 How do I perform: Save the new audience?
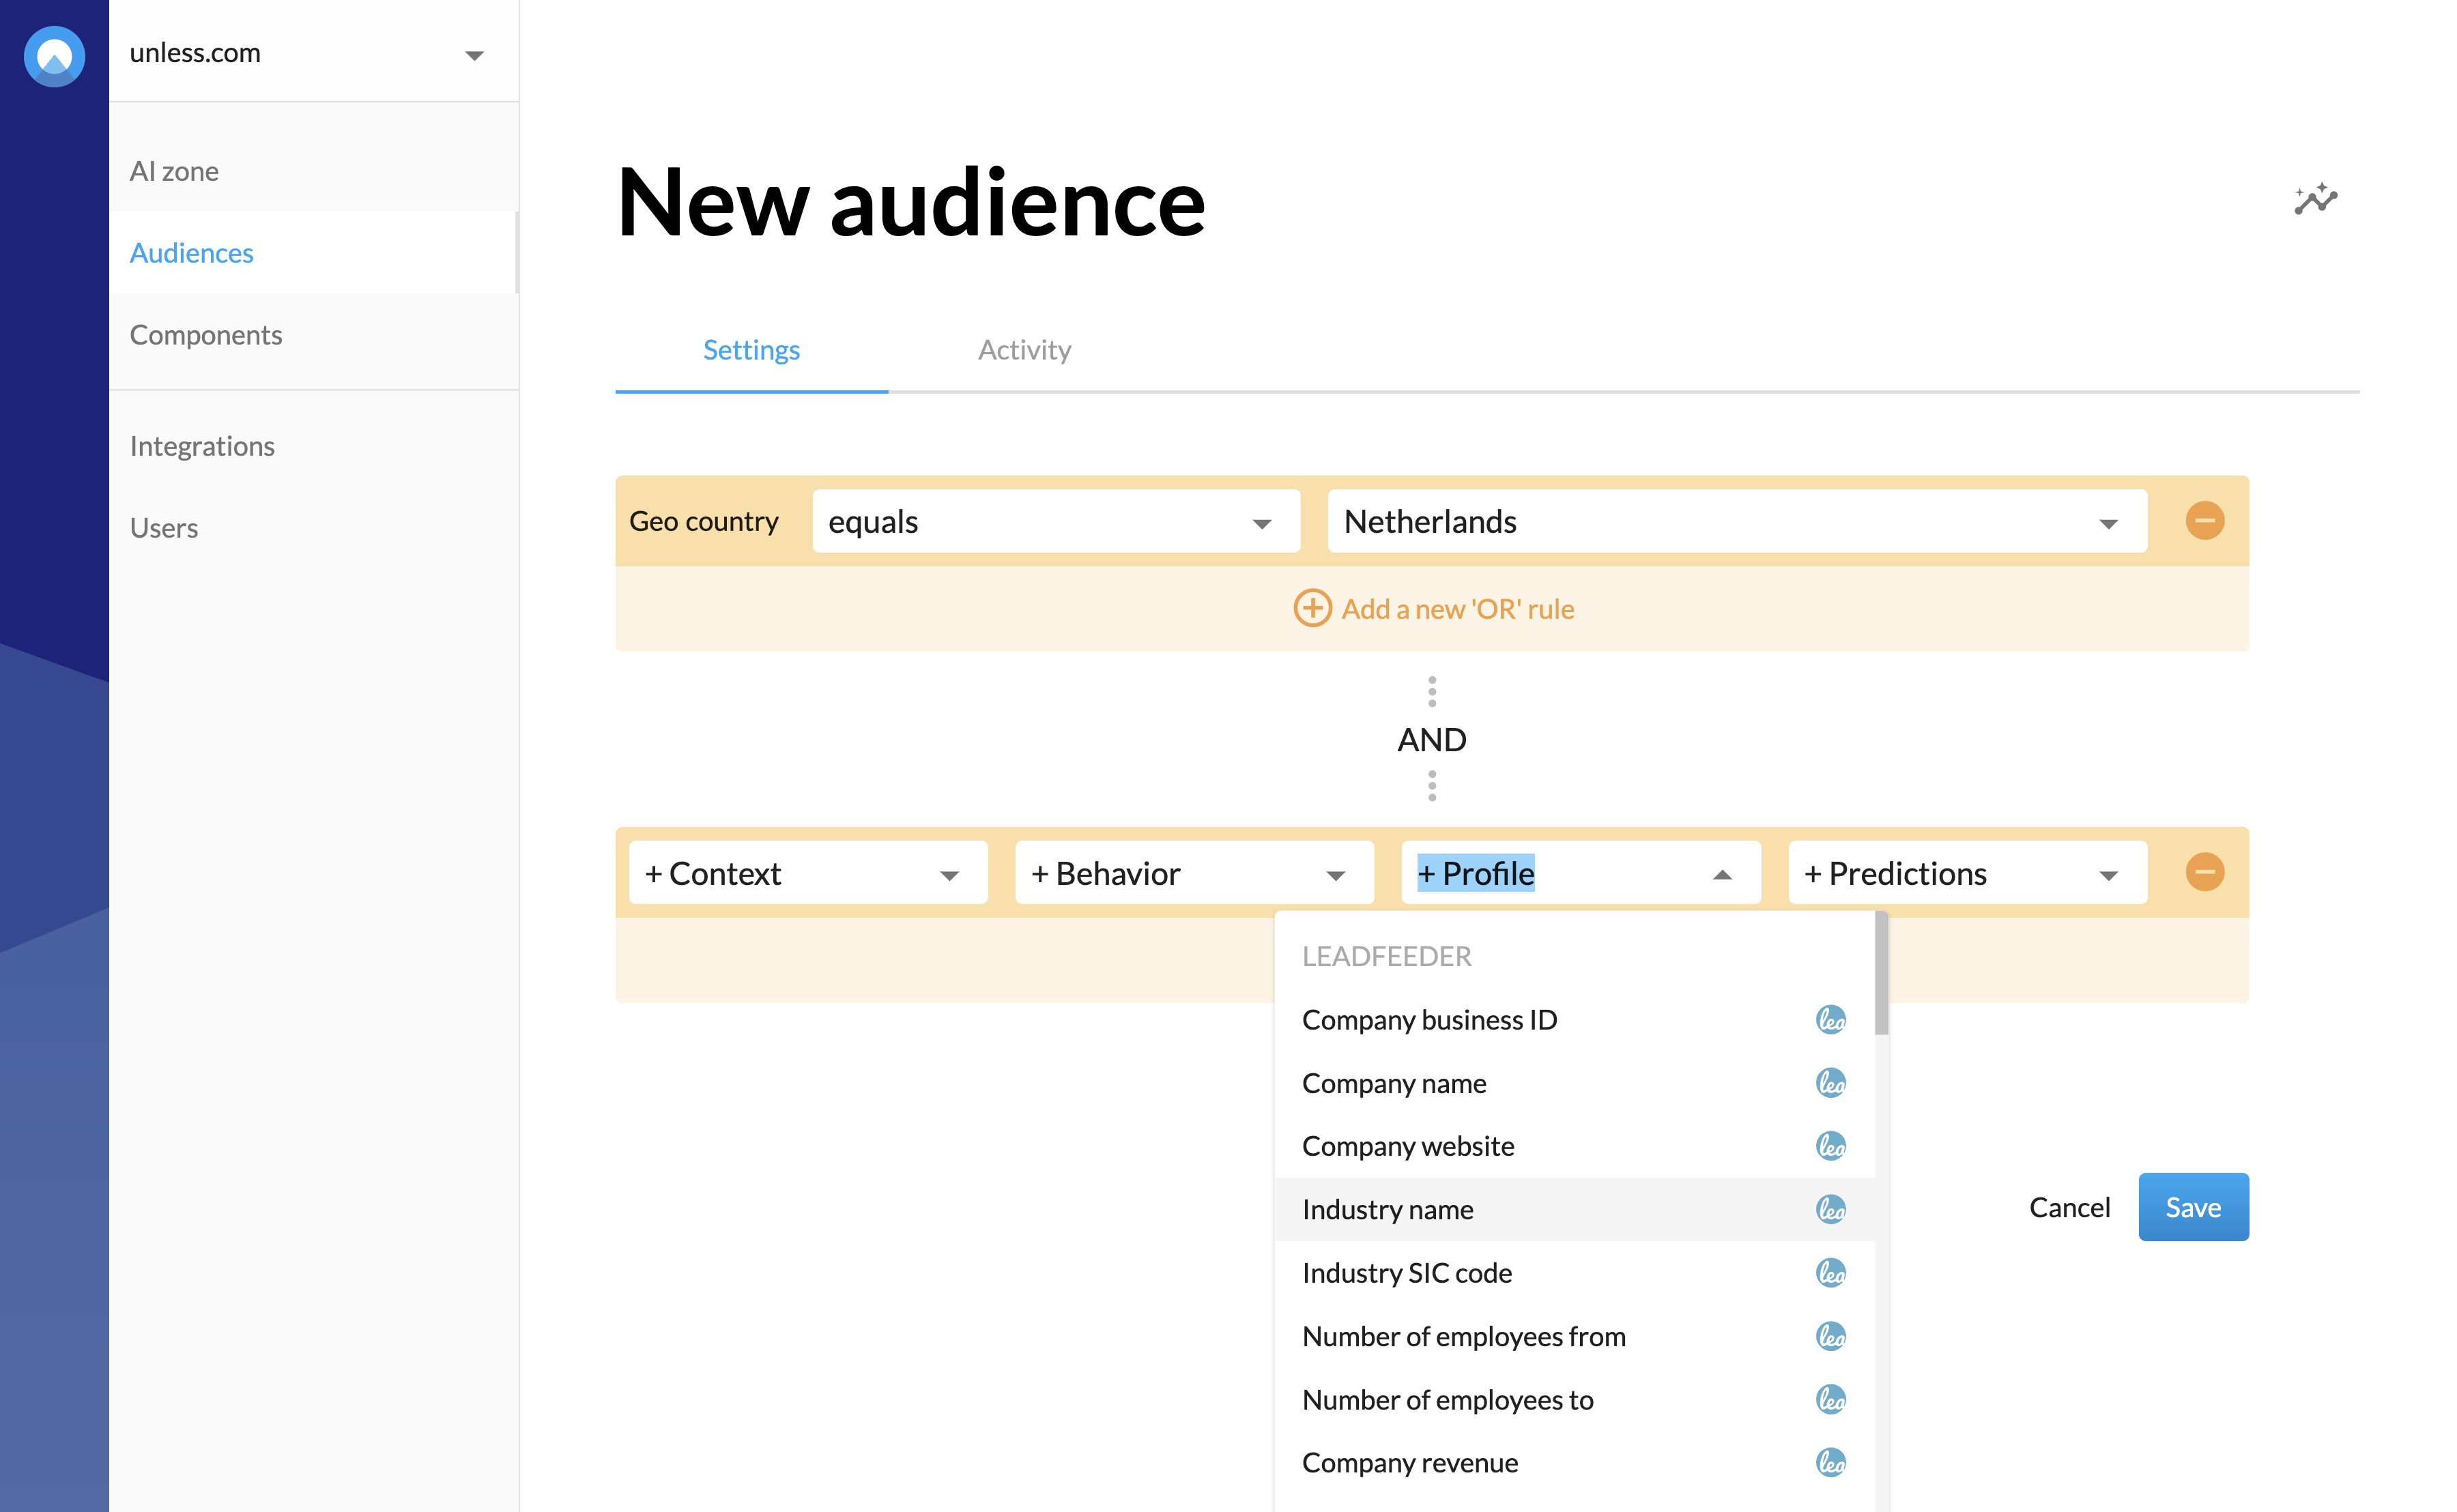[2193, 1207]
